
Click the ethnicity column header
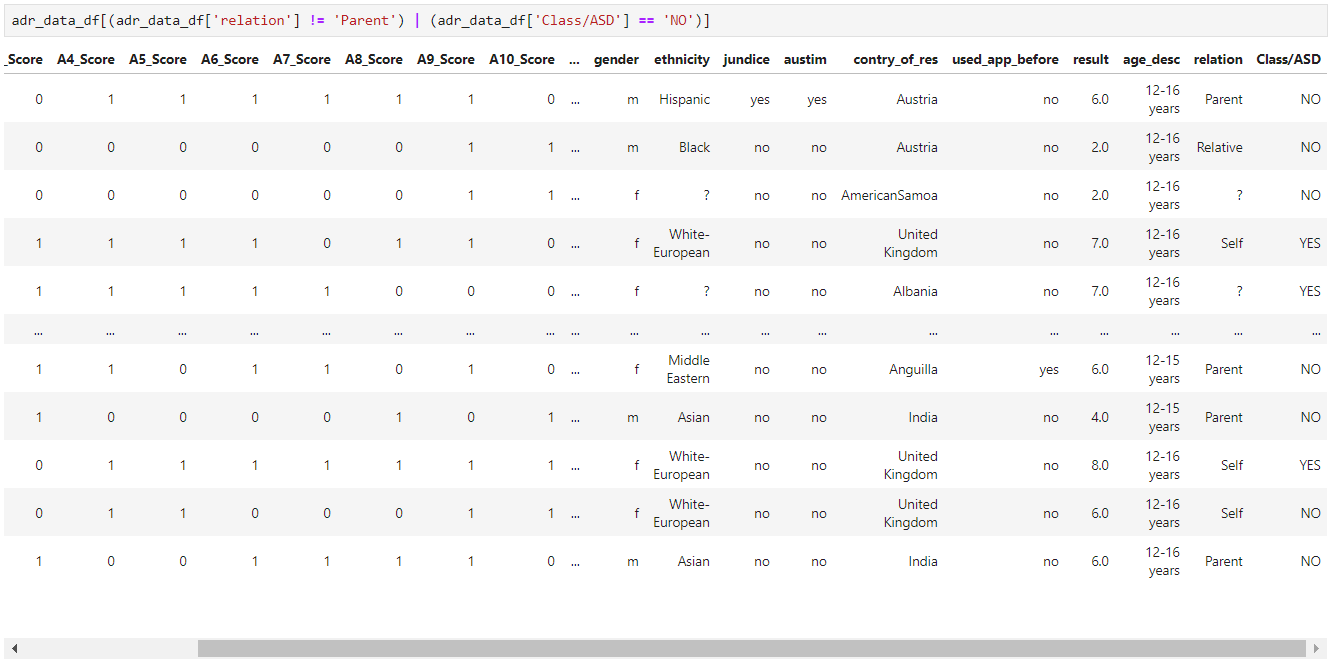[x=681, y=59]
